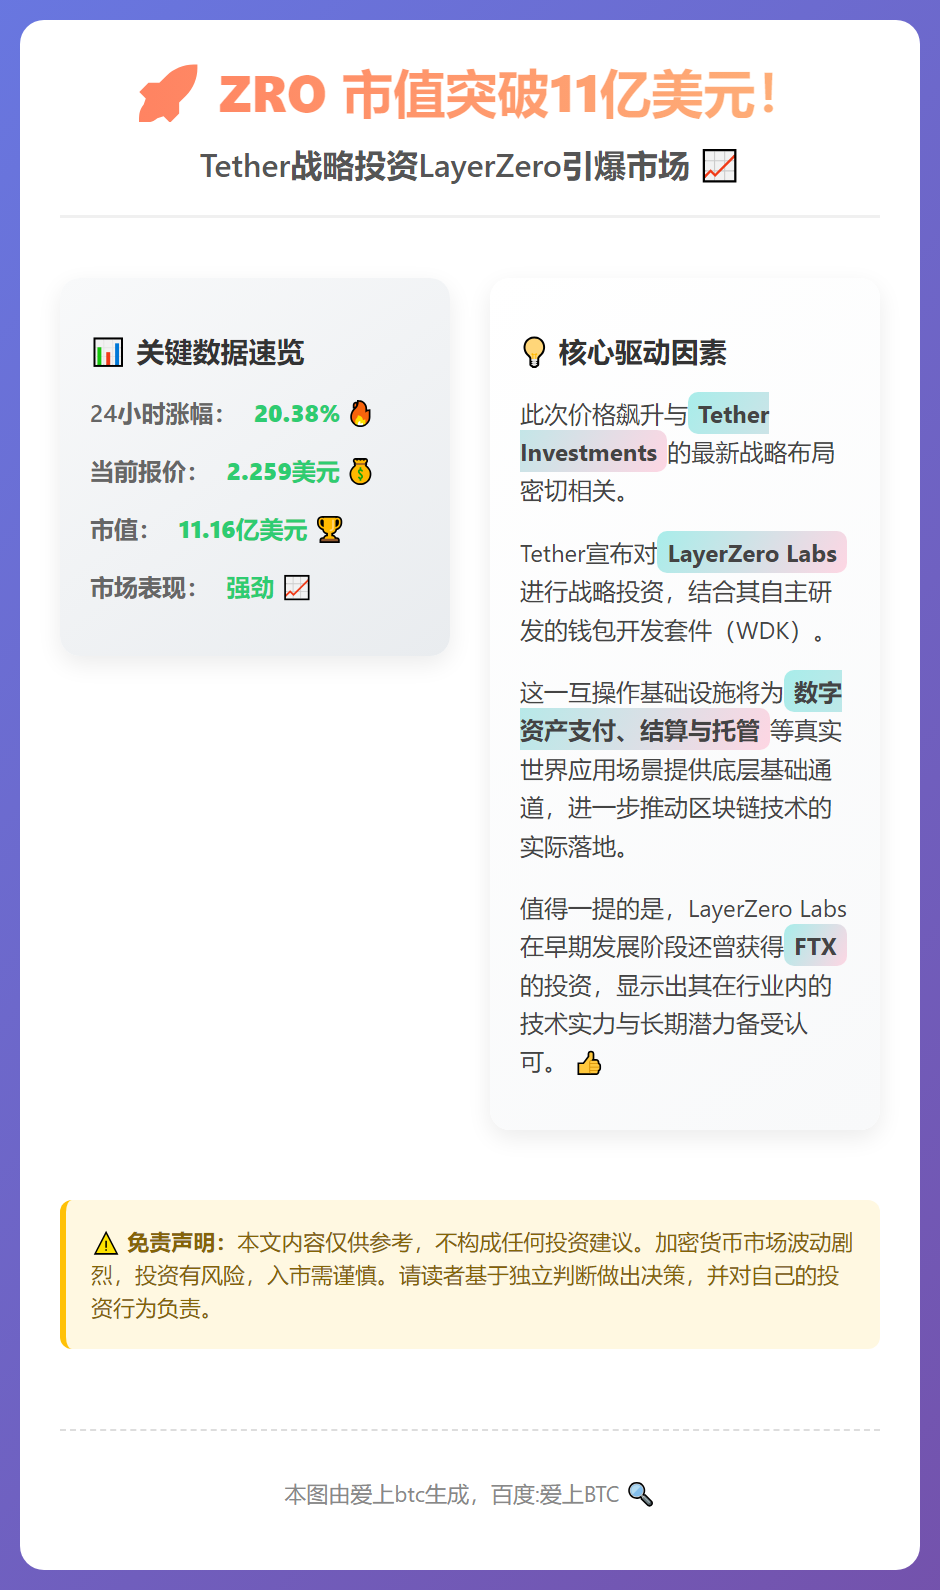Image resolution: width=940 pixels, height=1590 pixels.
Task: Click the footer text 本图由爱上btc生成
Action: pos(377,1494)
